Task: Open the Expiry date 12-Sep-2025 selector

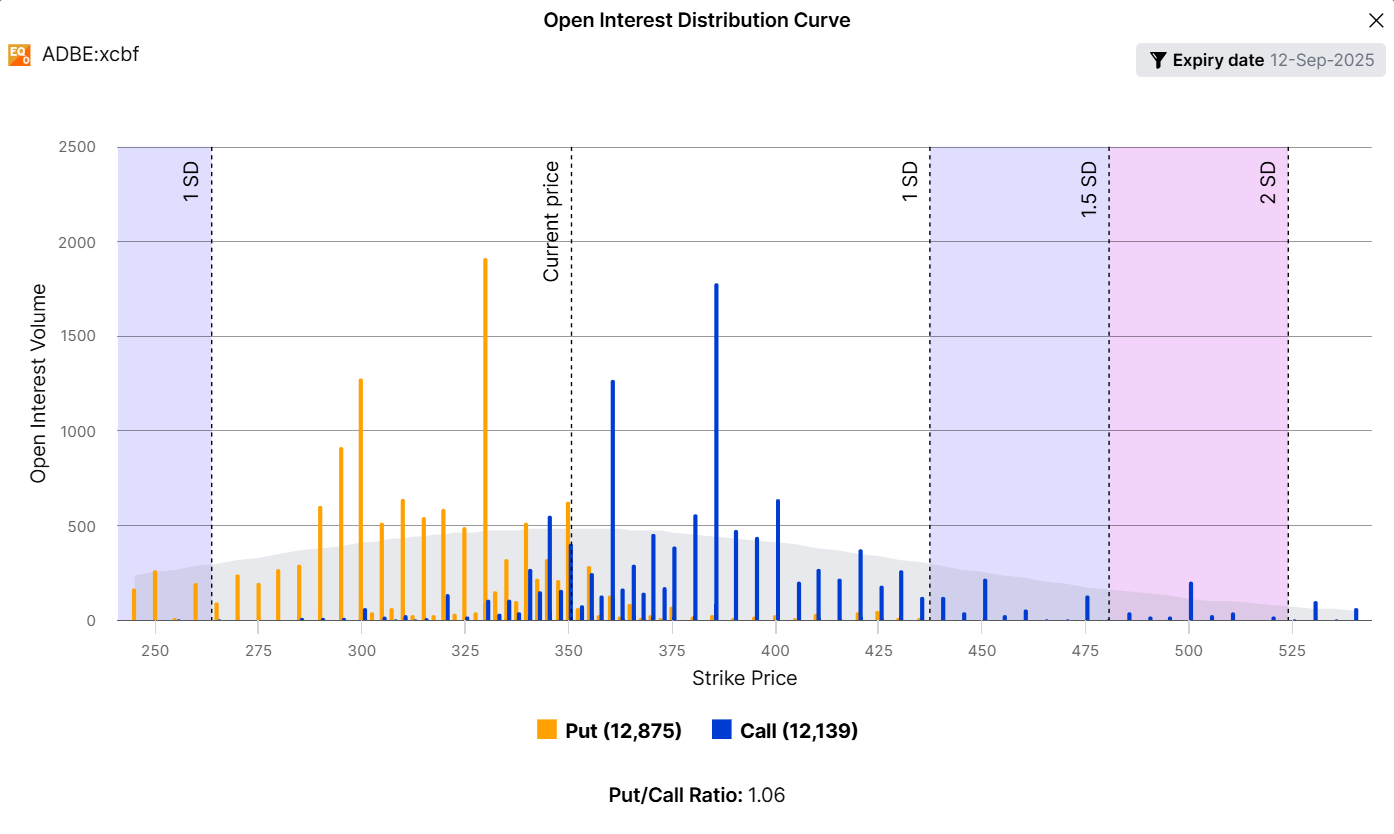Action: (x=1259, y=60)
